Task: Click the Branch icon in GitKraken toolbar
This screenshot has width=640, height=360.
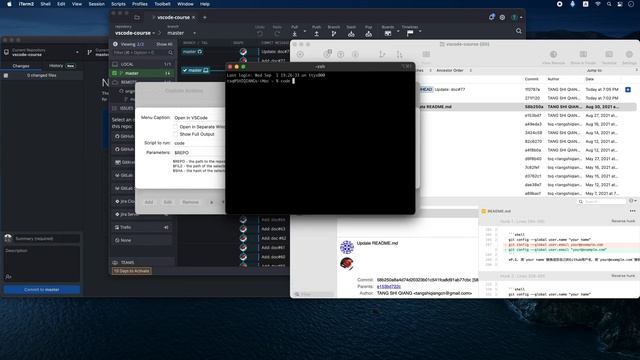Action: tap(334, 34)
